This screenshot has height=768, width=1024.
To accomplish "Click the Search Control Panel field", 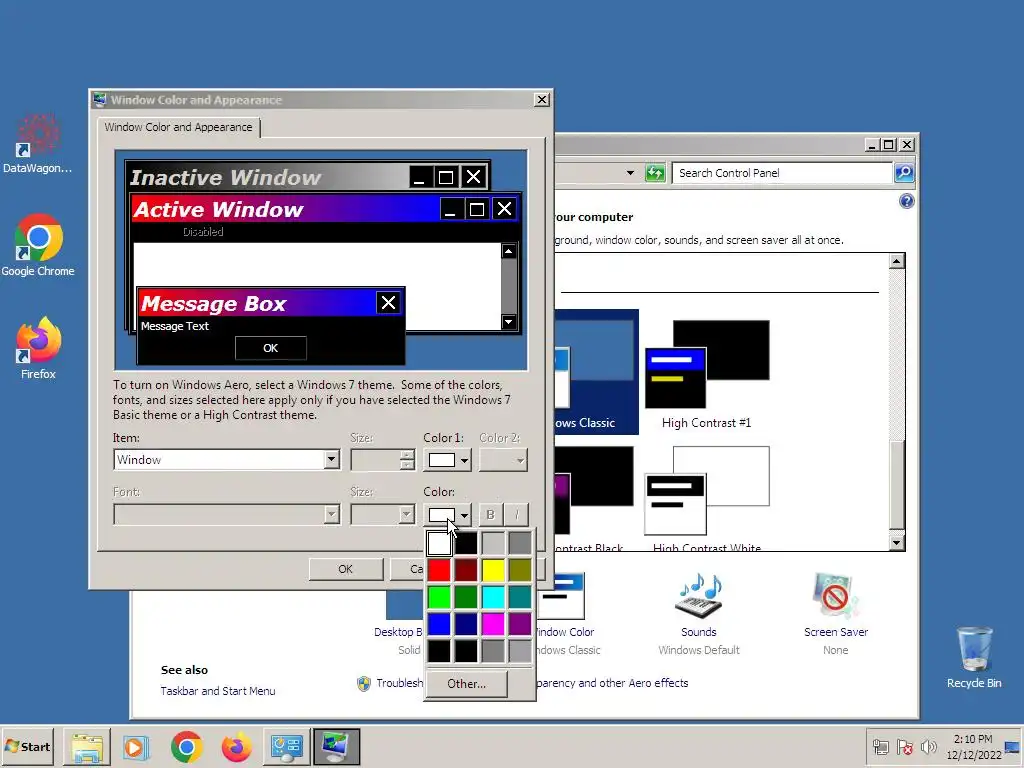I will tap(782, 173).
